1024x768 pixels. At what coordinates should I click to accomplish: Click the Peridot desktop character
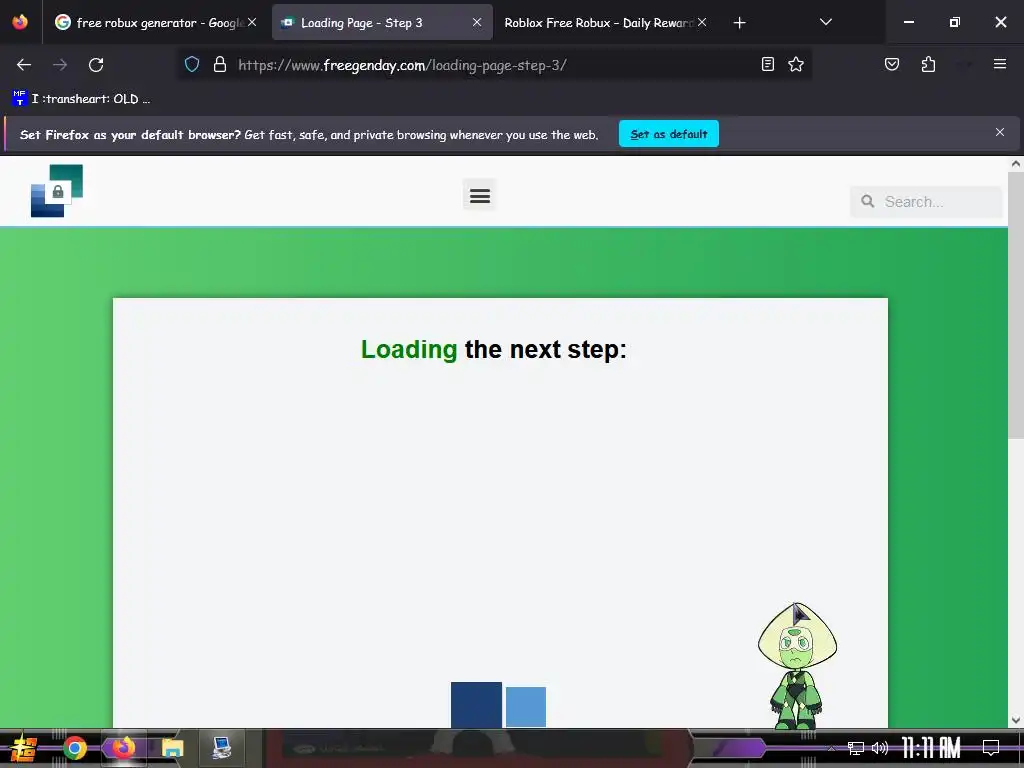797,665
